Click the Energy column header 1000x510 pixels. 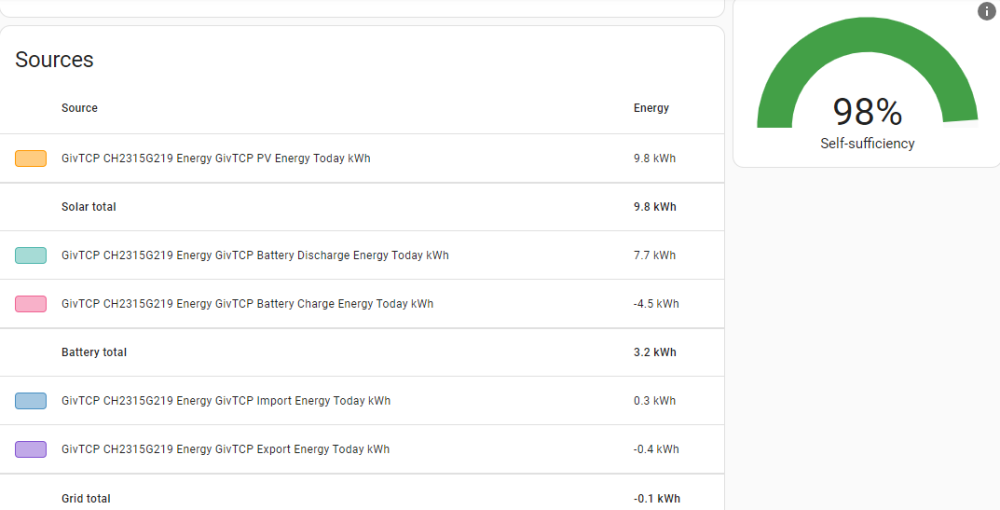click(651, 108)
